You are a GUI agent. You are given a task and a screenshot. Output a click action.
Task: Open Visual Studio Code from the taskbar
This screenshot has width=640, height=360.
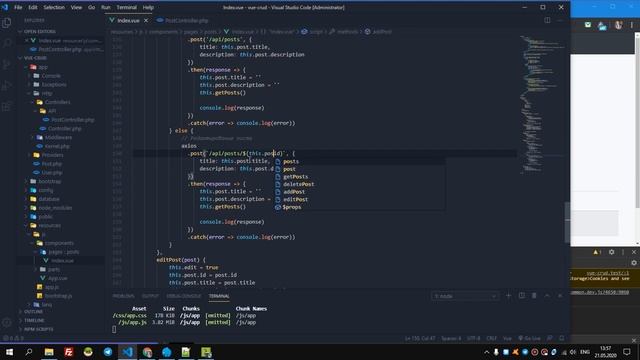click(127, 352)
